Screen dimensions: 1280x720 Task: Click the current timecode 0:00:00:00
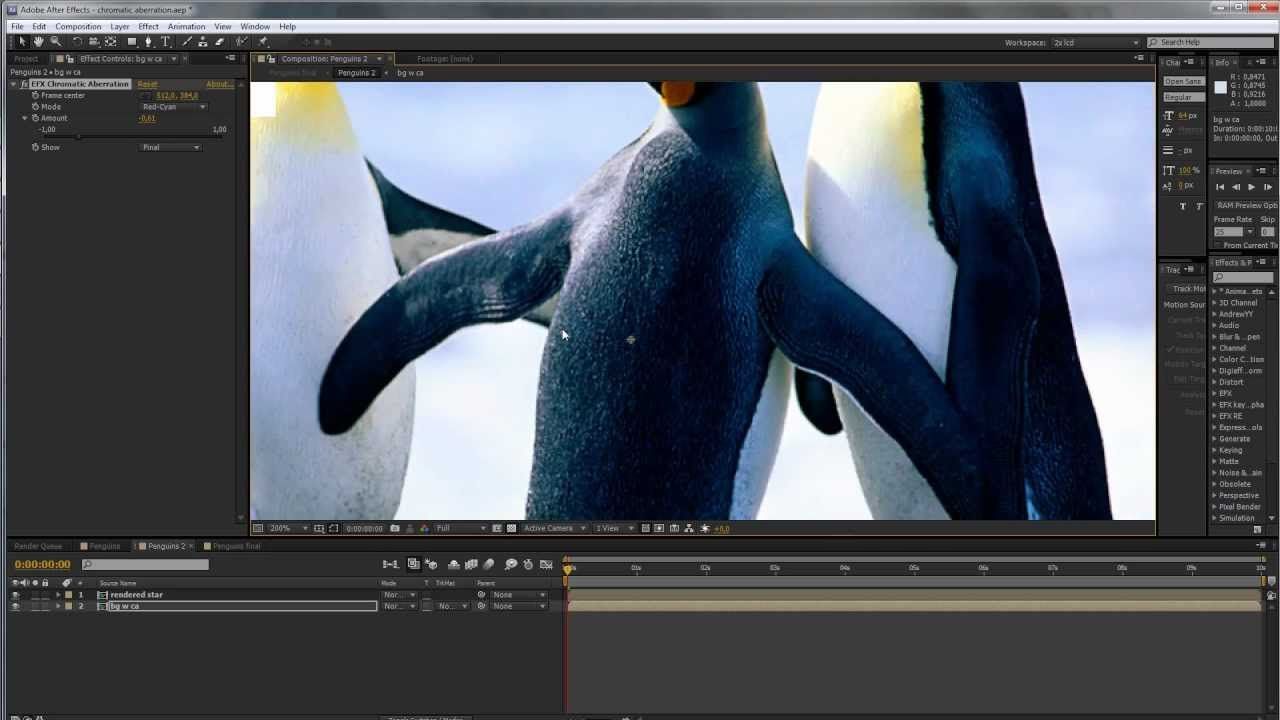(42, 565)
